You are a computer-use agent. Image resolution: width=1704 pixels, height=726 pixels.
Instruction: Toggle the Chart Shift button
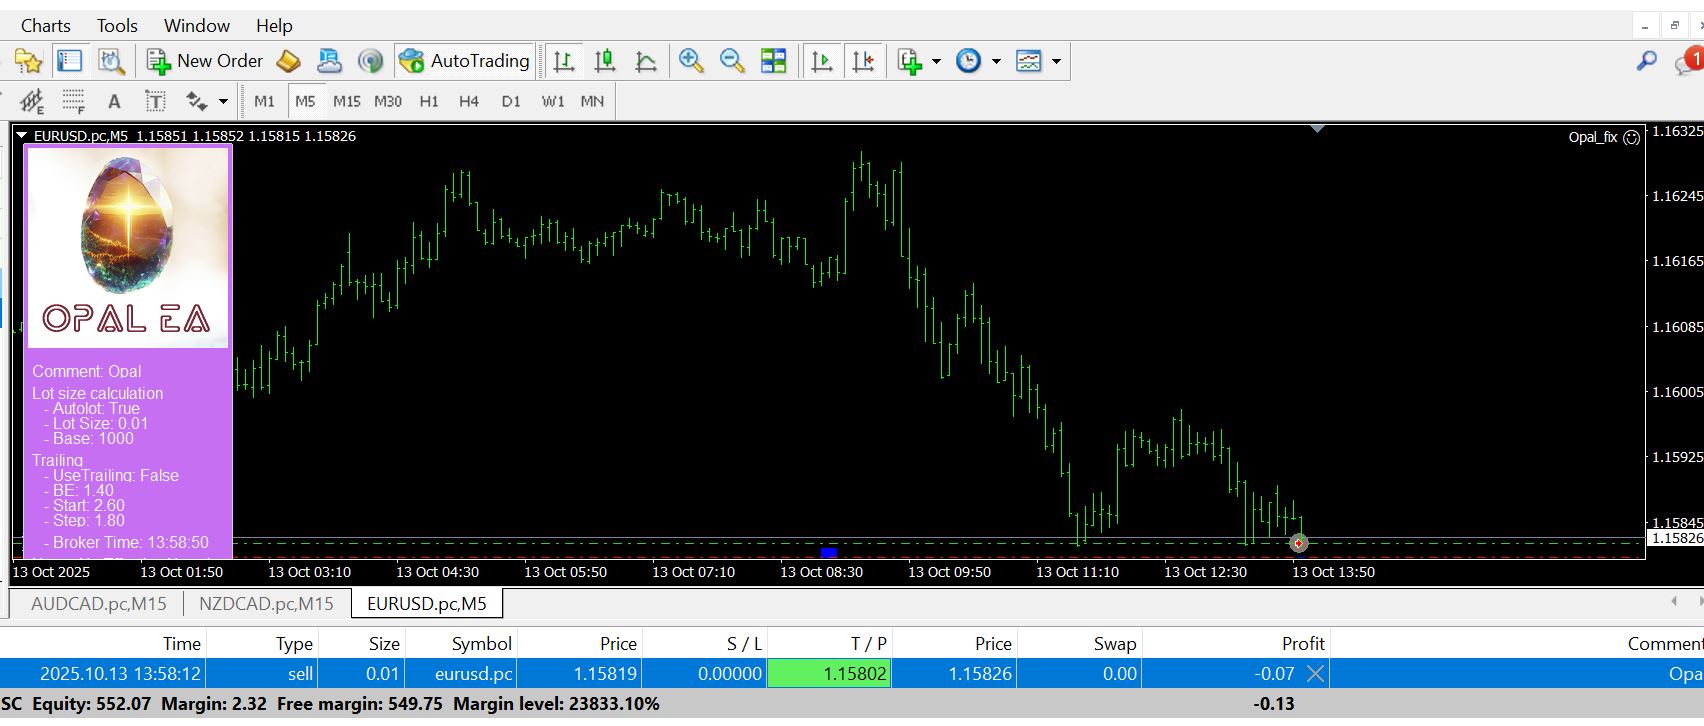tap(863, 61)
